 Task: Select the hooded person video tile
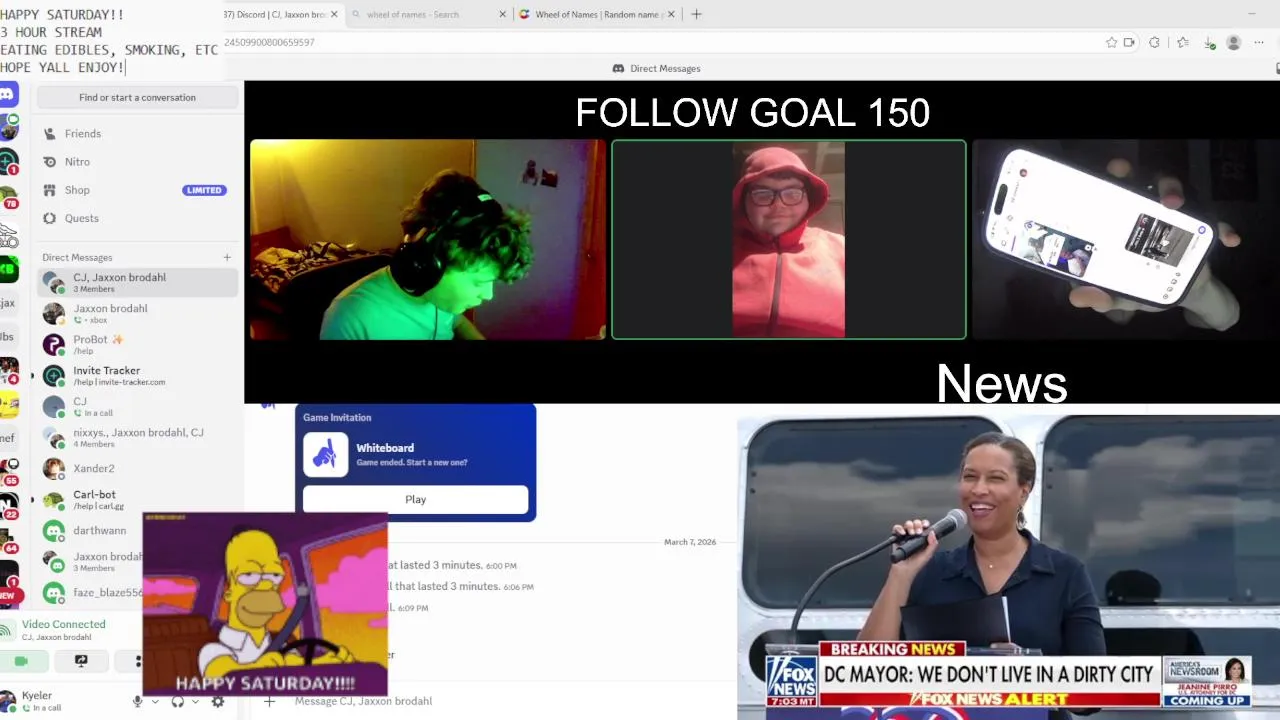pyautogui.click(x=789, y=240)
